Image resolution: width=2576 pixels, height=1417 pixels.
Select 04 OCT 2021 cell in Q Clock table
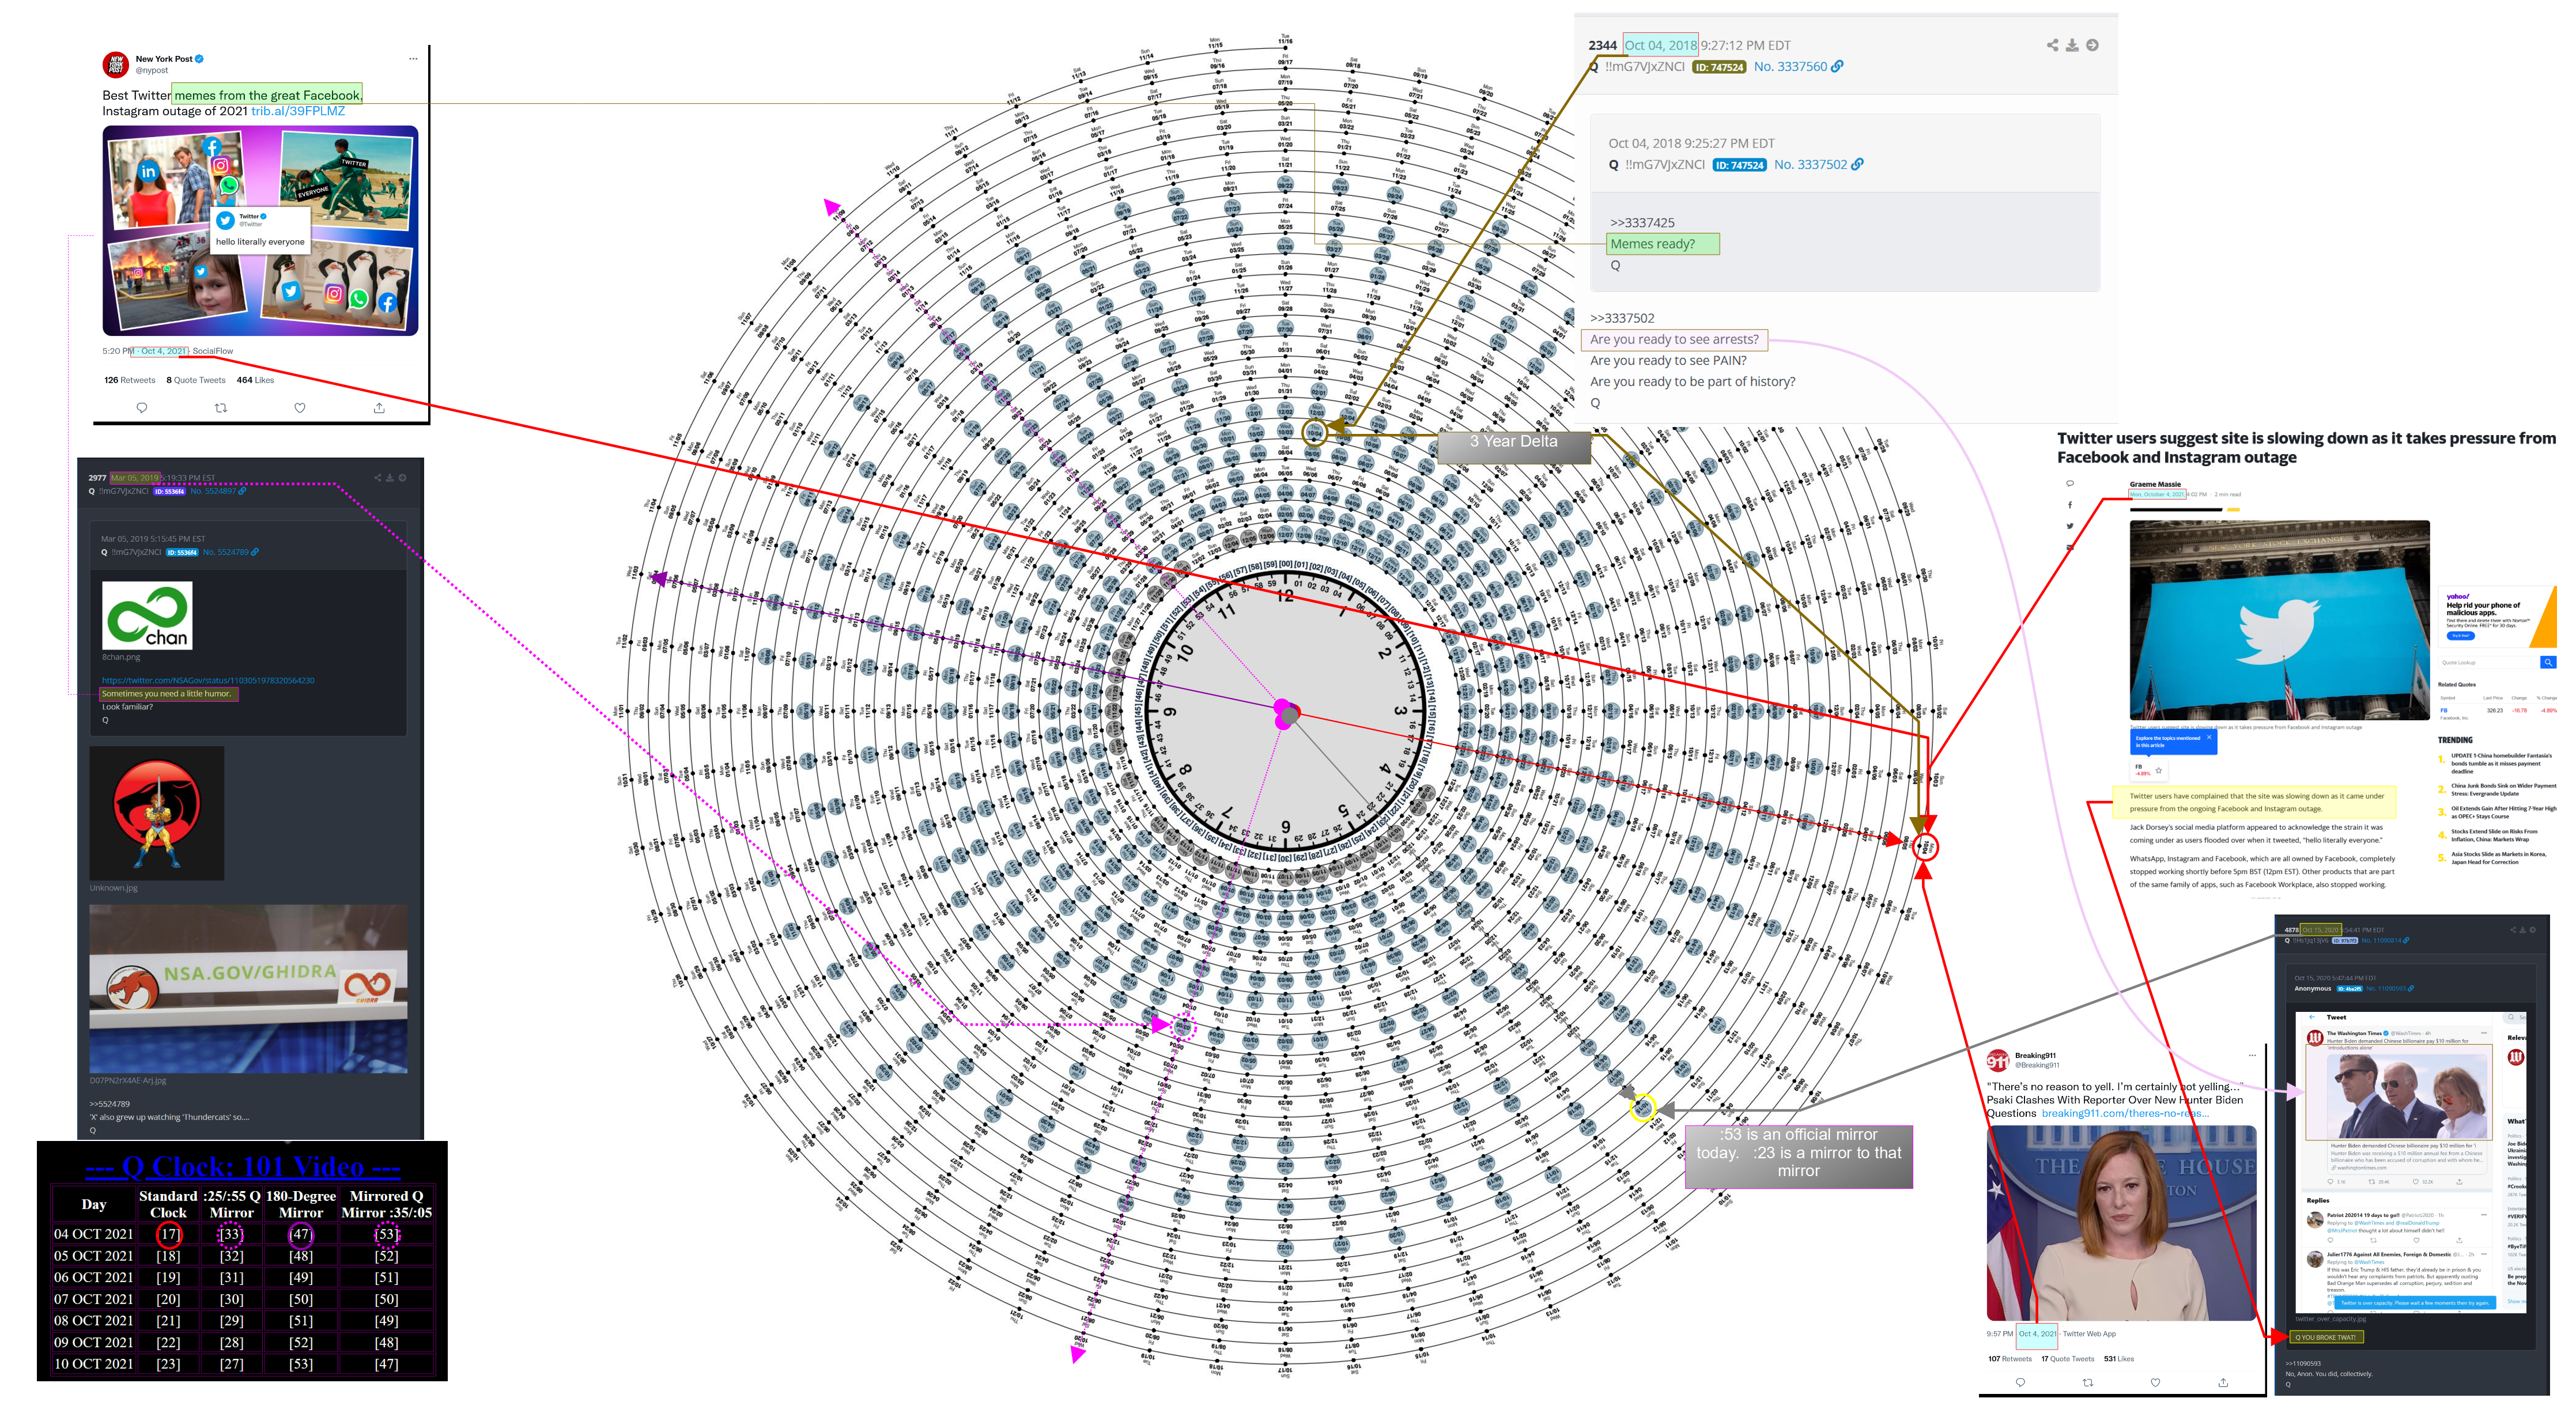coord(94,1234)
